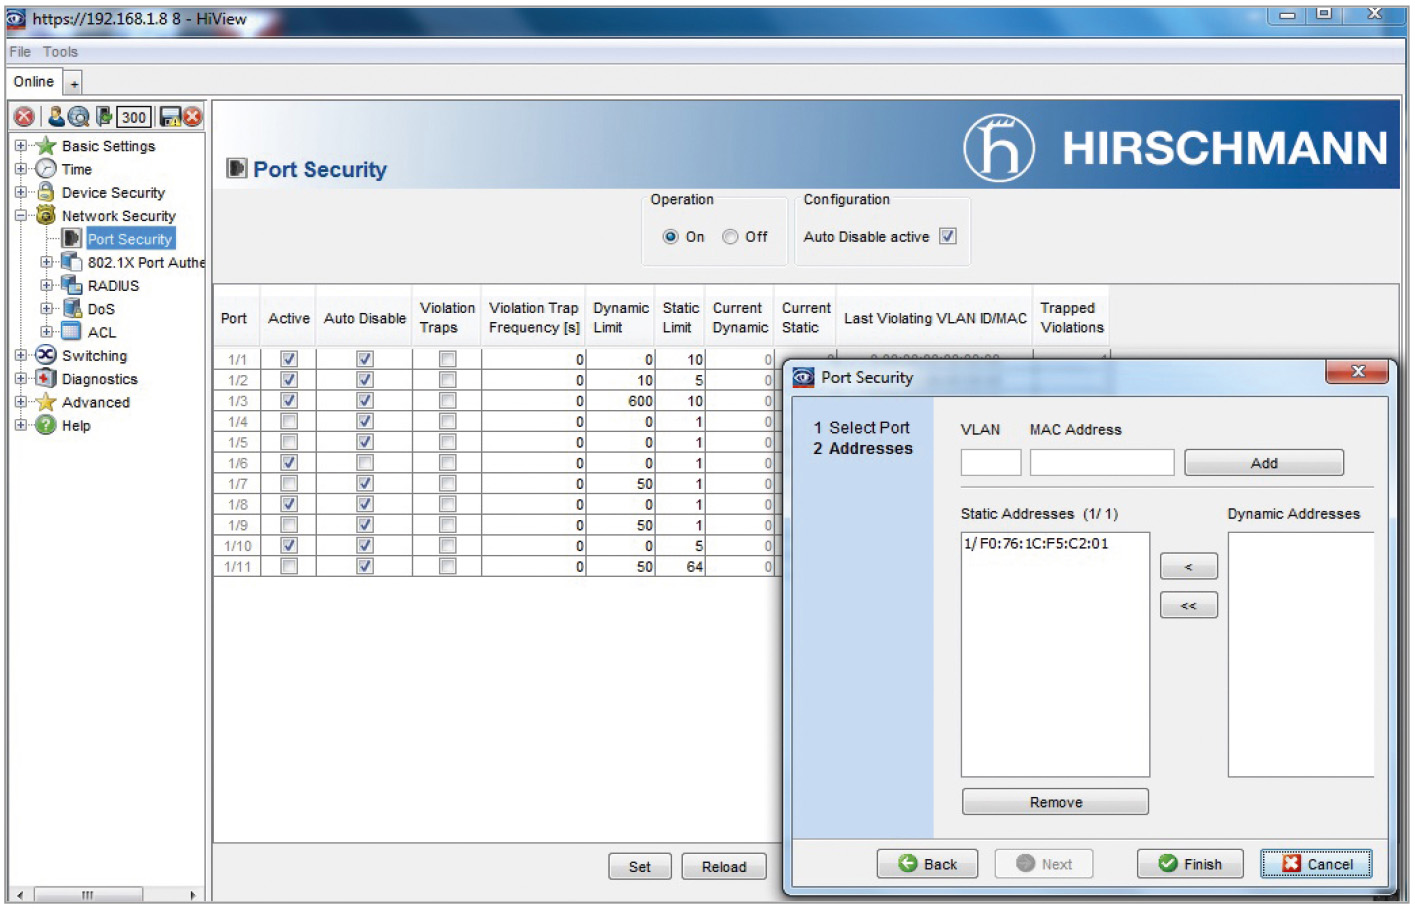Click the Finish button
This screenshot has height=909, width=1415.
(x=1190, y=864)
